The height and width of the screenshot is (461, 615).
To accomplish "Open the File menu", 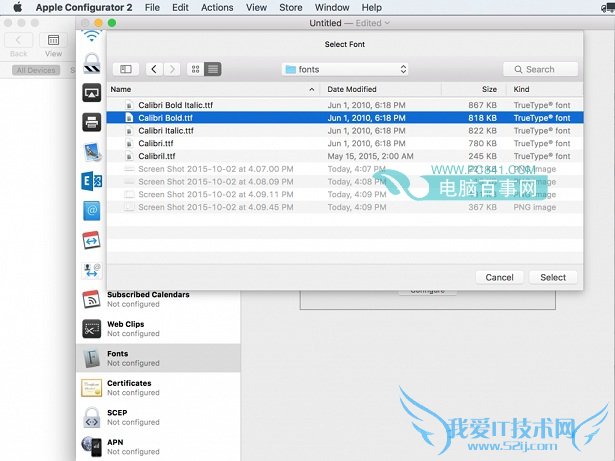I will pos(152,7).
